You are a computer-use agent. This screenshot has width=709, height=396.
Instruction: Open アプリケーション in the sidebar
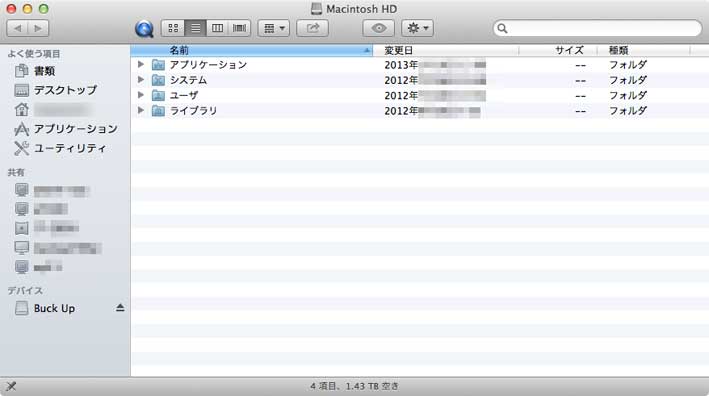76,129
